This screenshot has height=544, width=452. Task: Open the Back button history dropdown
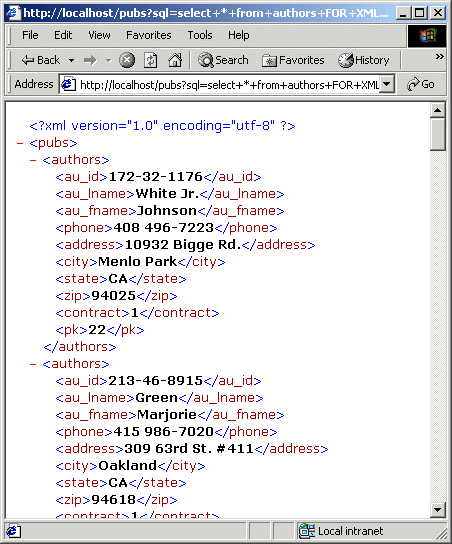pos(71,60)
